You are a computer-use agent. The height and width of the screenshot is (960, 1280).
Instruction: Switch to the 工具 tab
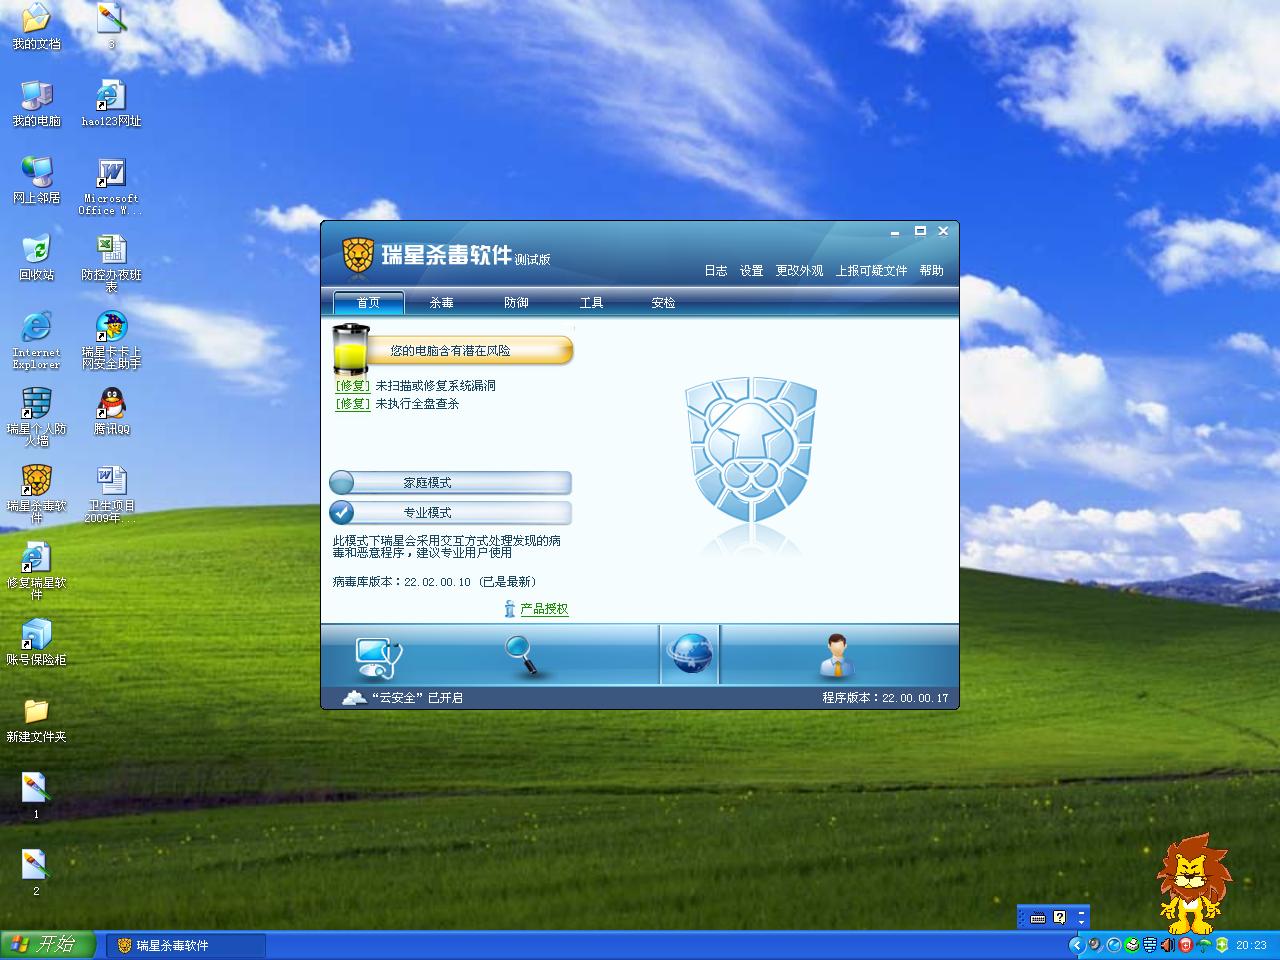[591, 303]
